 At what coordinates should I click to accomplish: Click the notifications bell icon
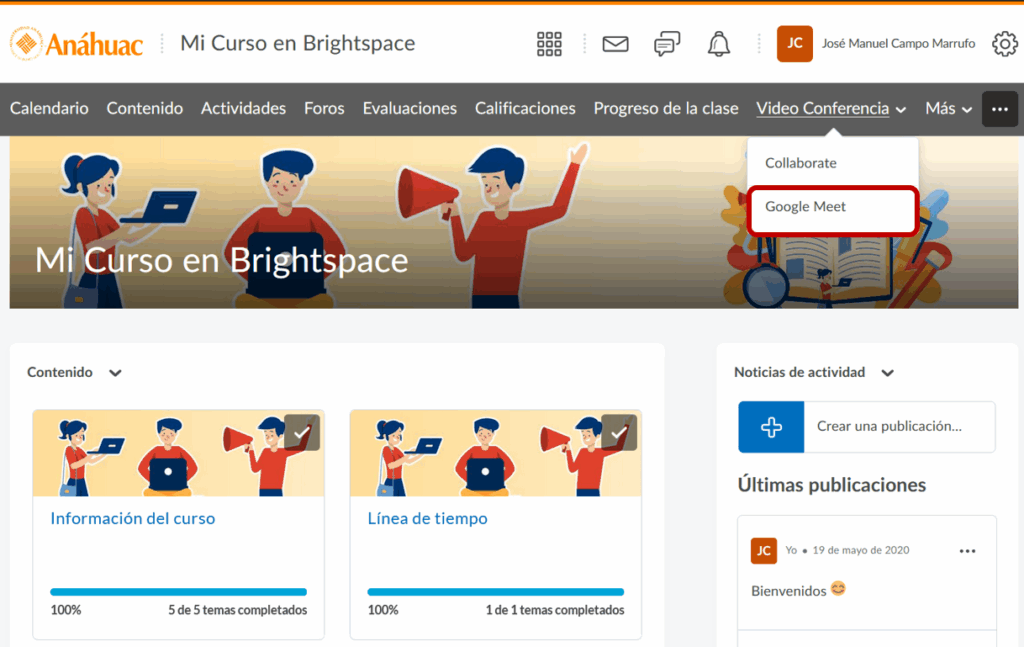click(x=719, y=44)
